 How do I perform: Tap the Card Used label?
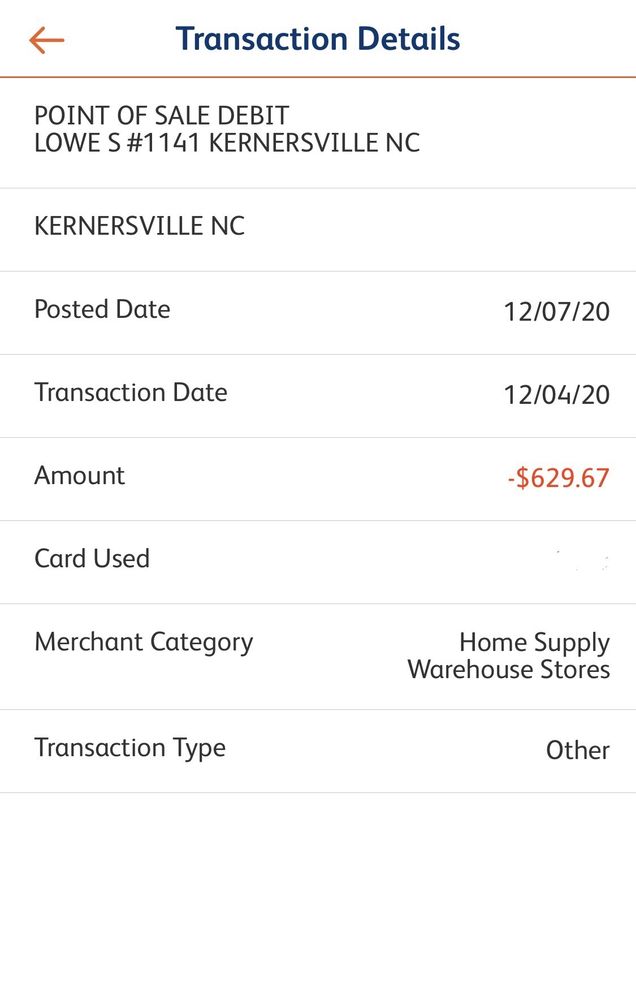click(92, 558)
